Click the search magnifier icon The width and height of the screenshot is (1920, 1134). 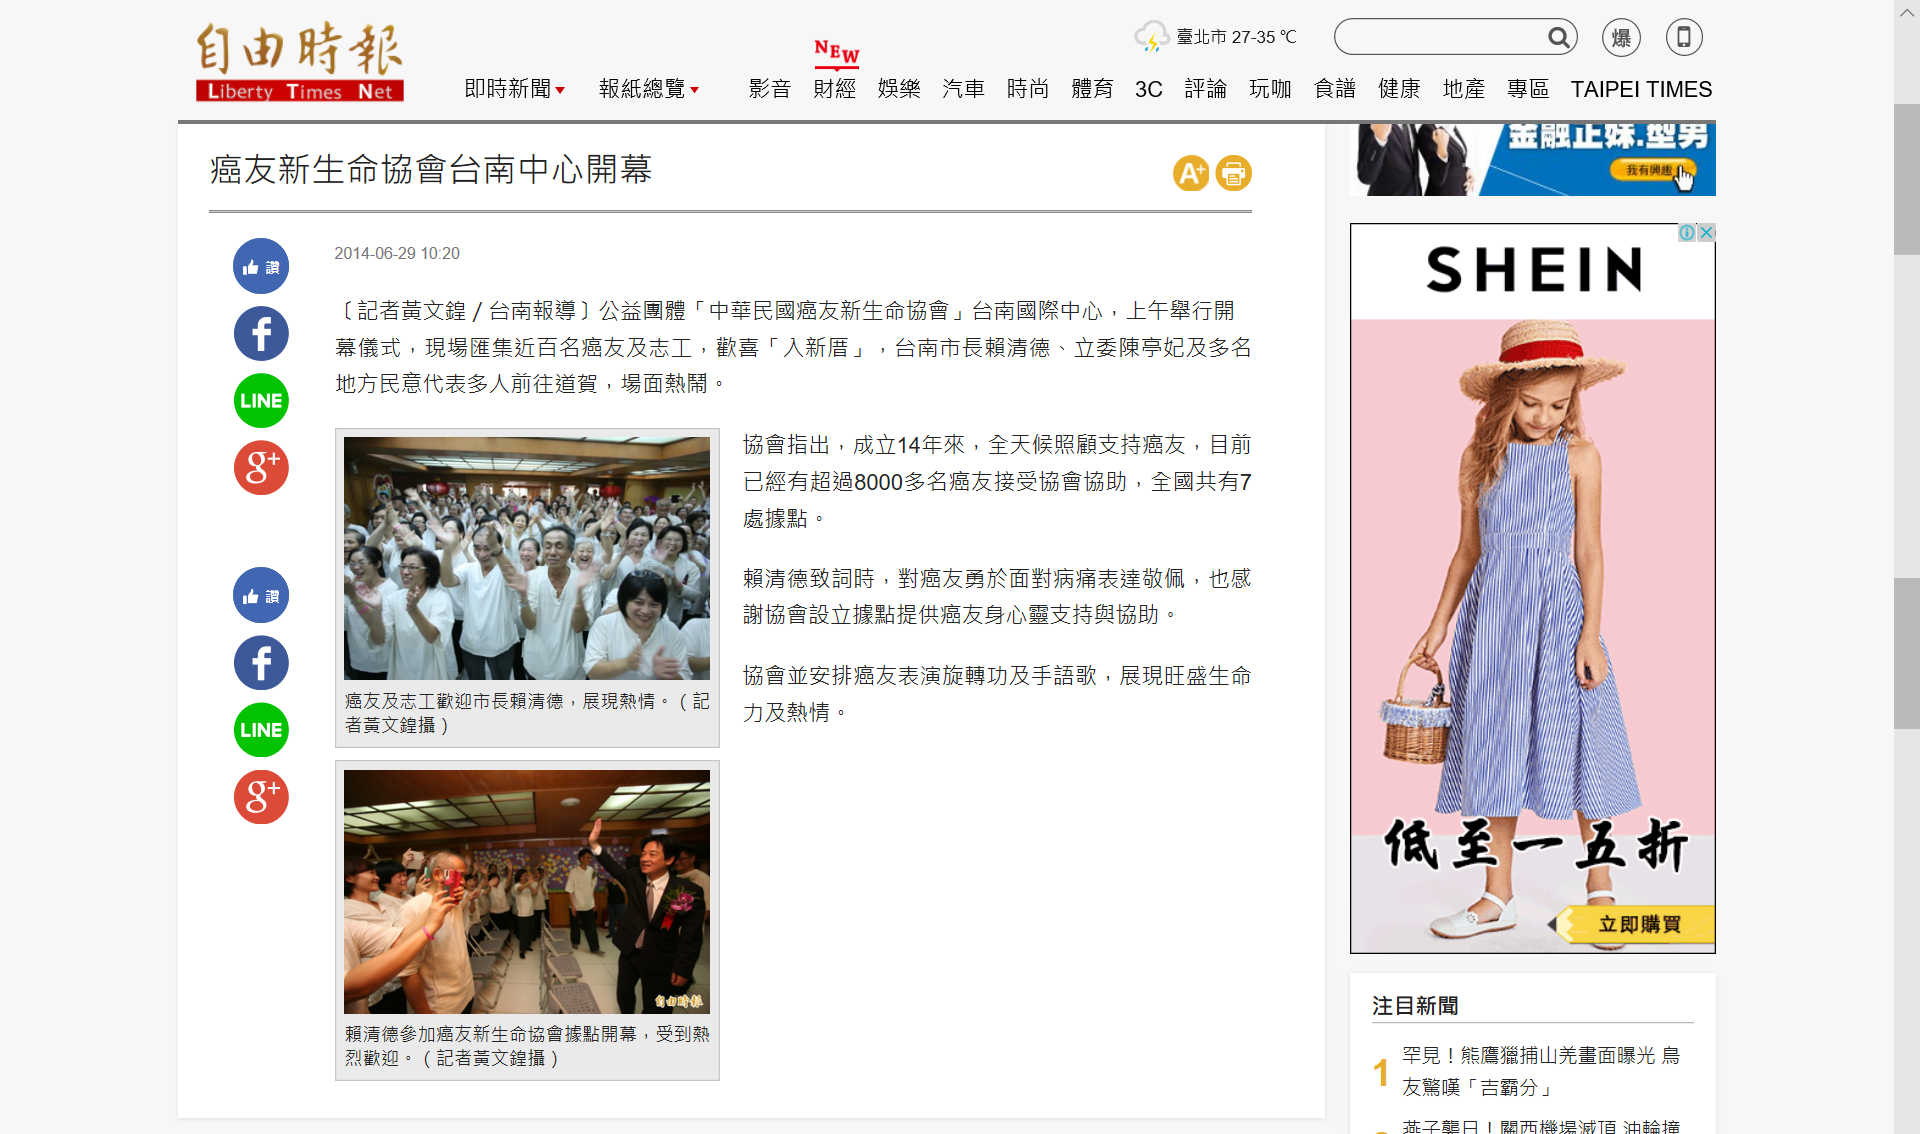tap(1558, 38)
